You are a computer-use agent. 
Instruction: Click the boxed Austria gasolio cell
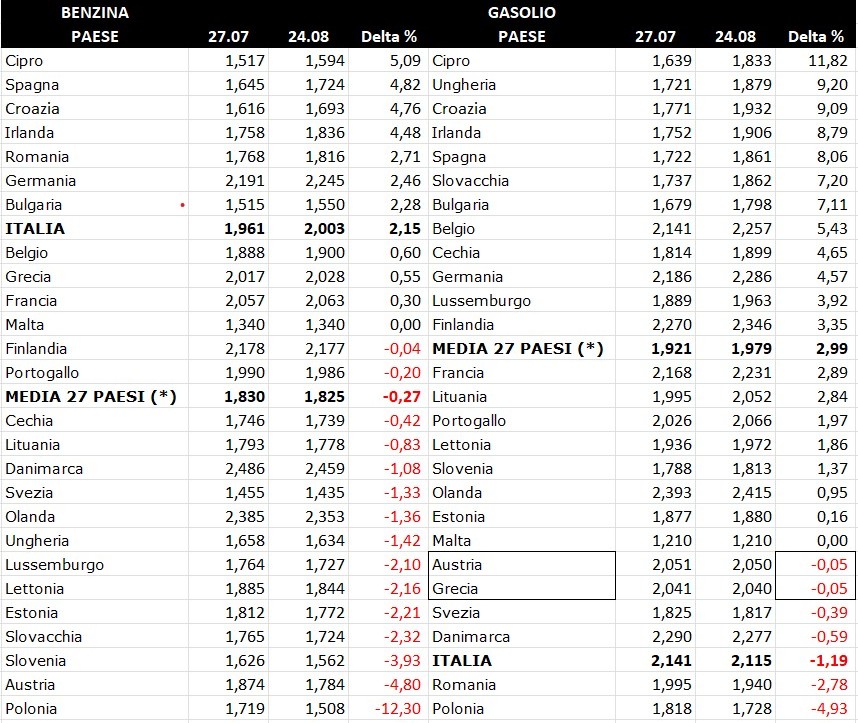click(521, 564)
